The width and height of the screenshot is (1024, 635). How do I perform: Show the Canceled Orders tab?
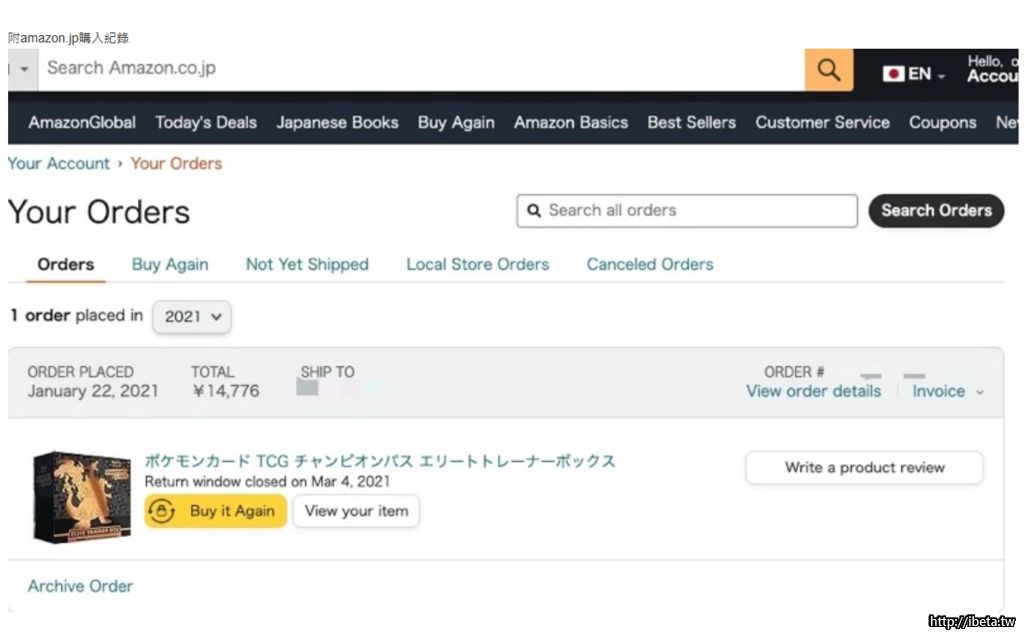pyautogui.click(x=650, y=265)
